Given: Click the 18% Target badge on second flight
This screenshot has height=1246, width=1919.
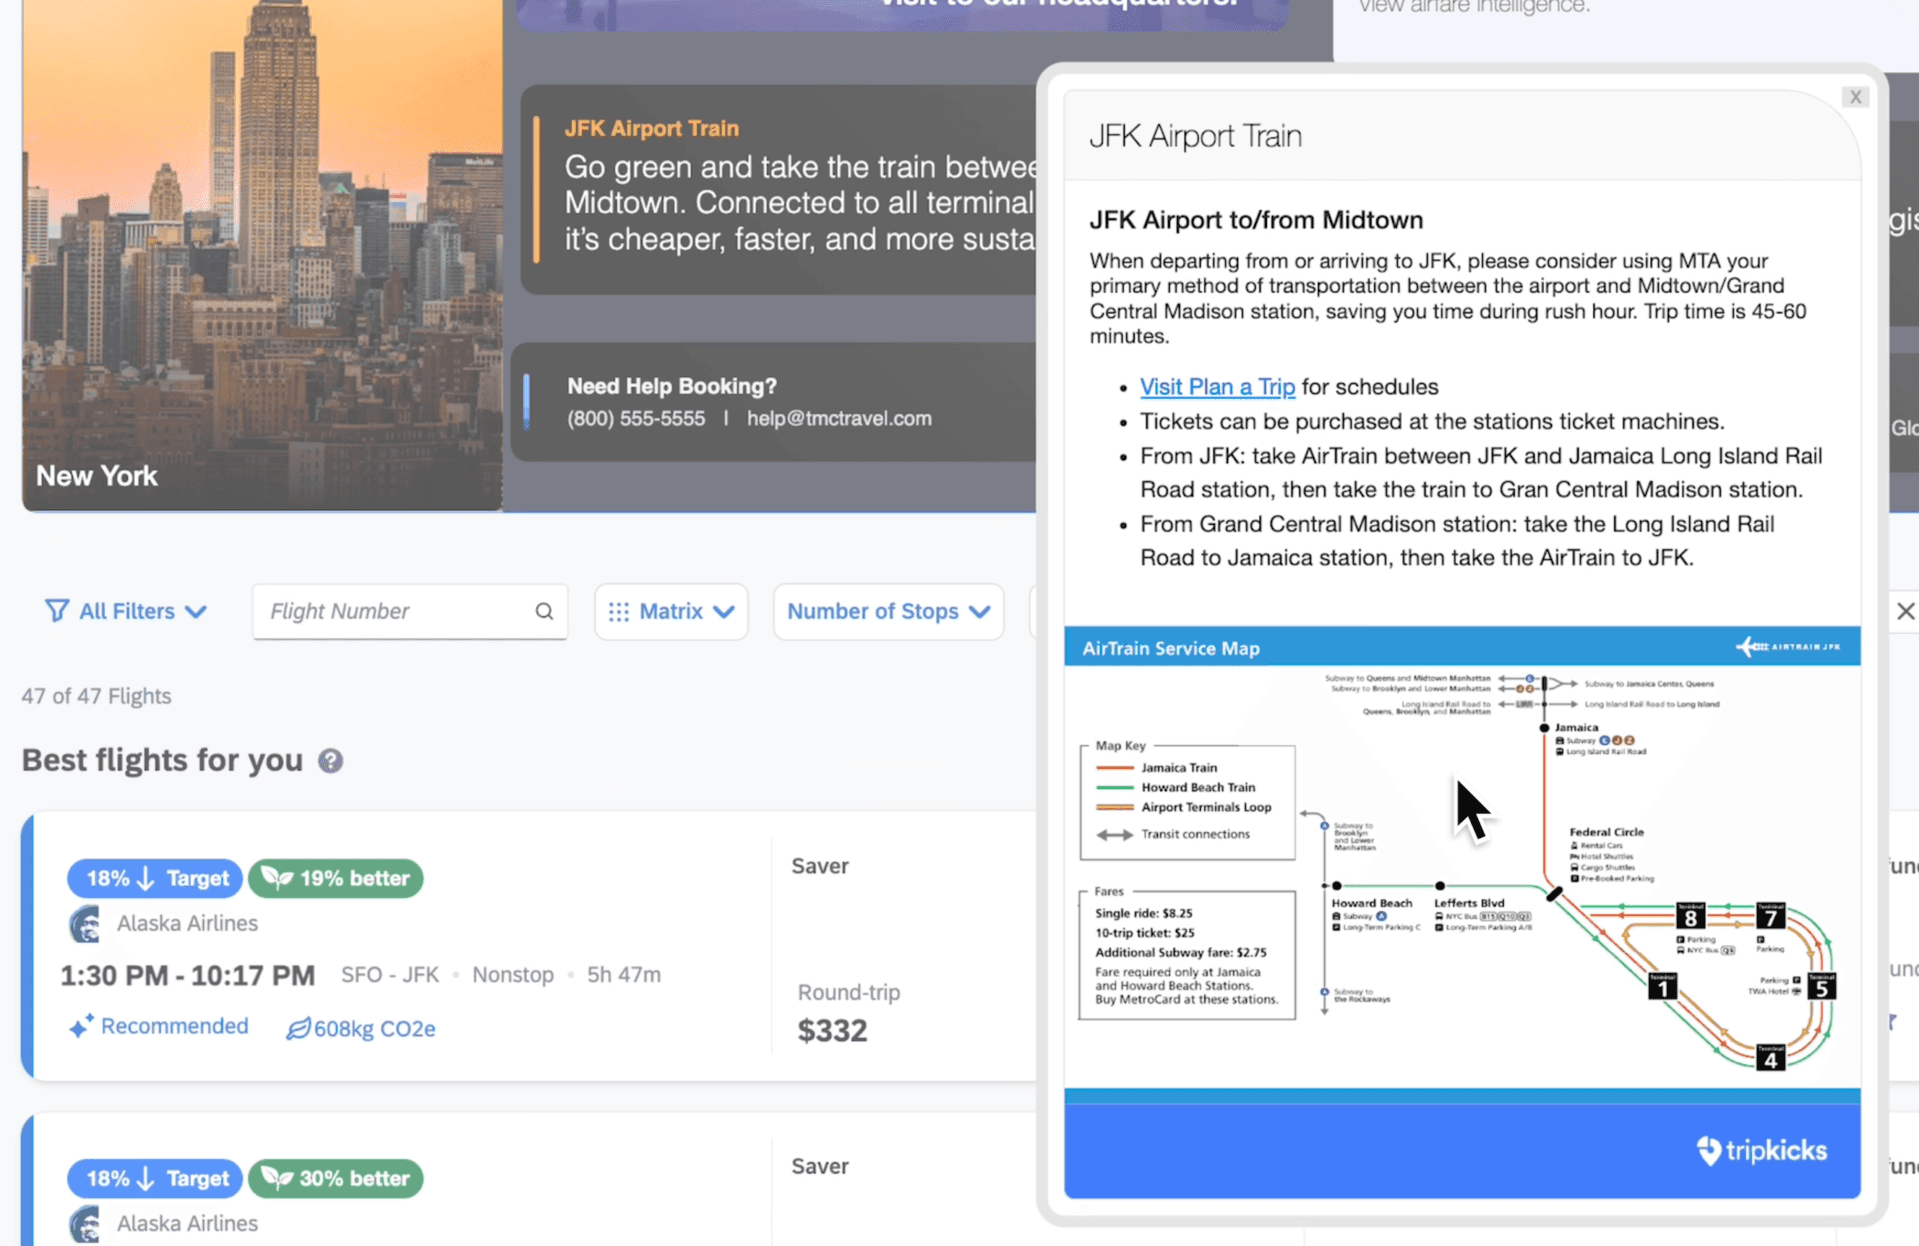Looking at the screenshot, I should 155,1178.
